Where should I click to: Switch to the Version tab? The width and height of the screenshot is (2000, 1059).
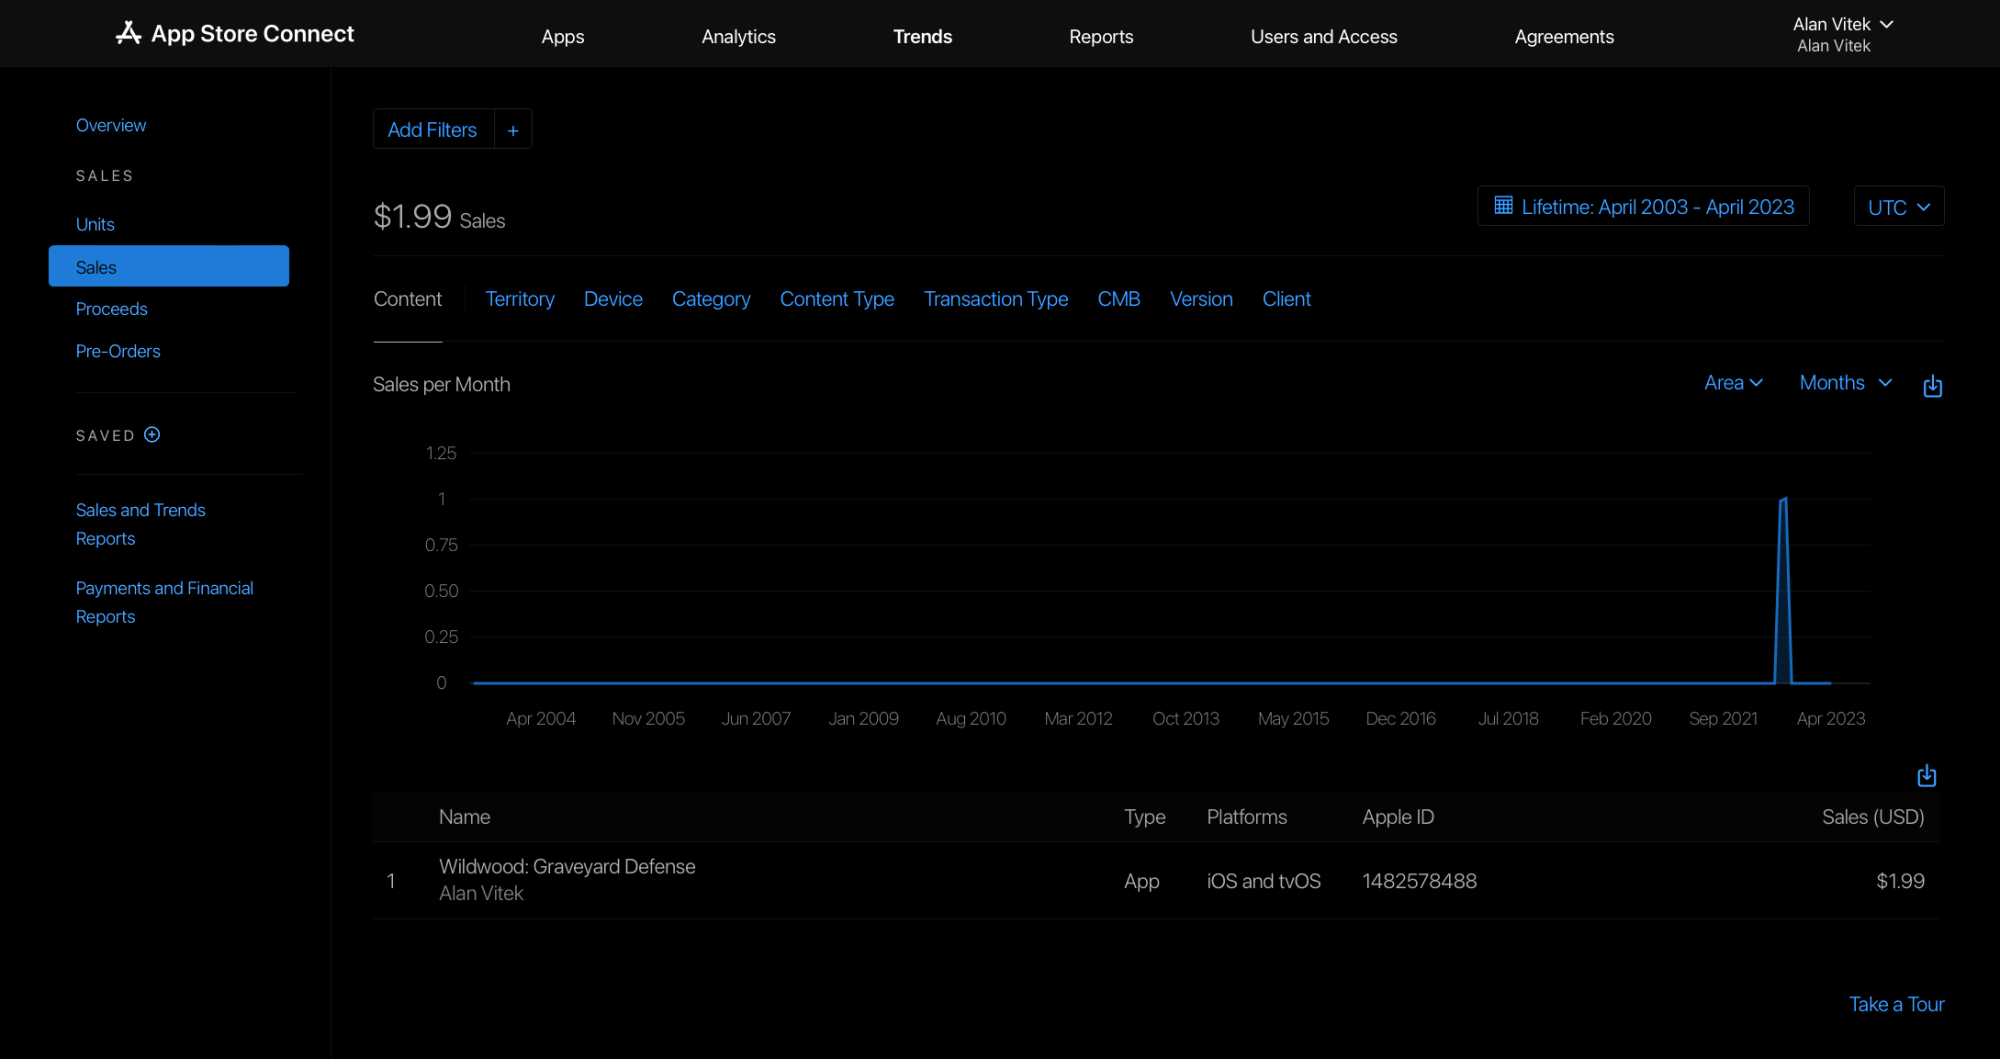[1201, 299]
